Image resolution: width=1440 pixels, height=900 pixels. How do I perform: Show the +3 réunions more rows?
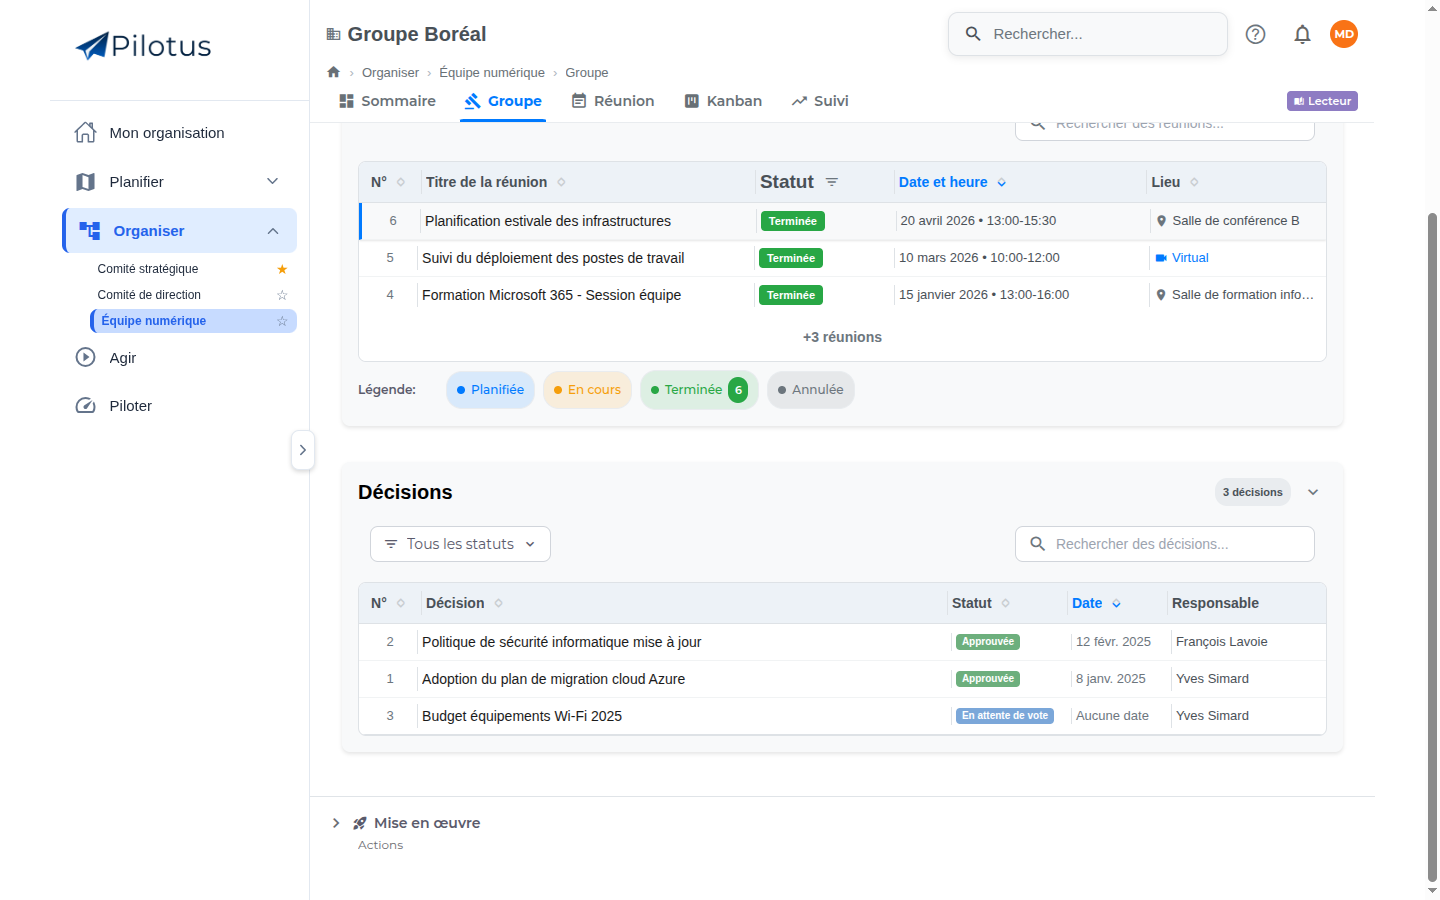pos(842,337)
